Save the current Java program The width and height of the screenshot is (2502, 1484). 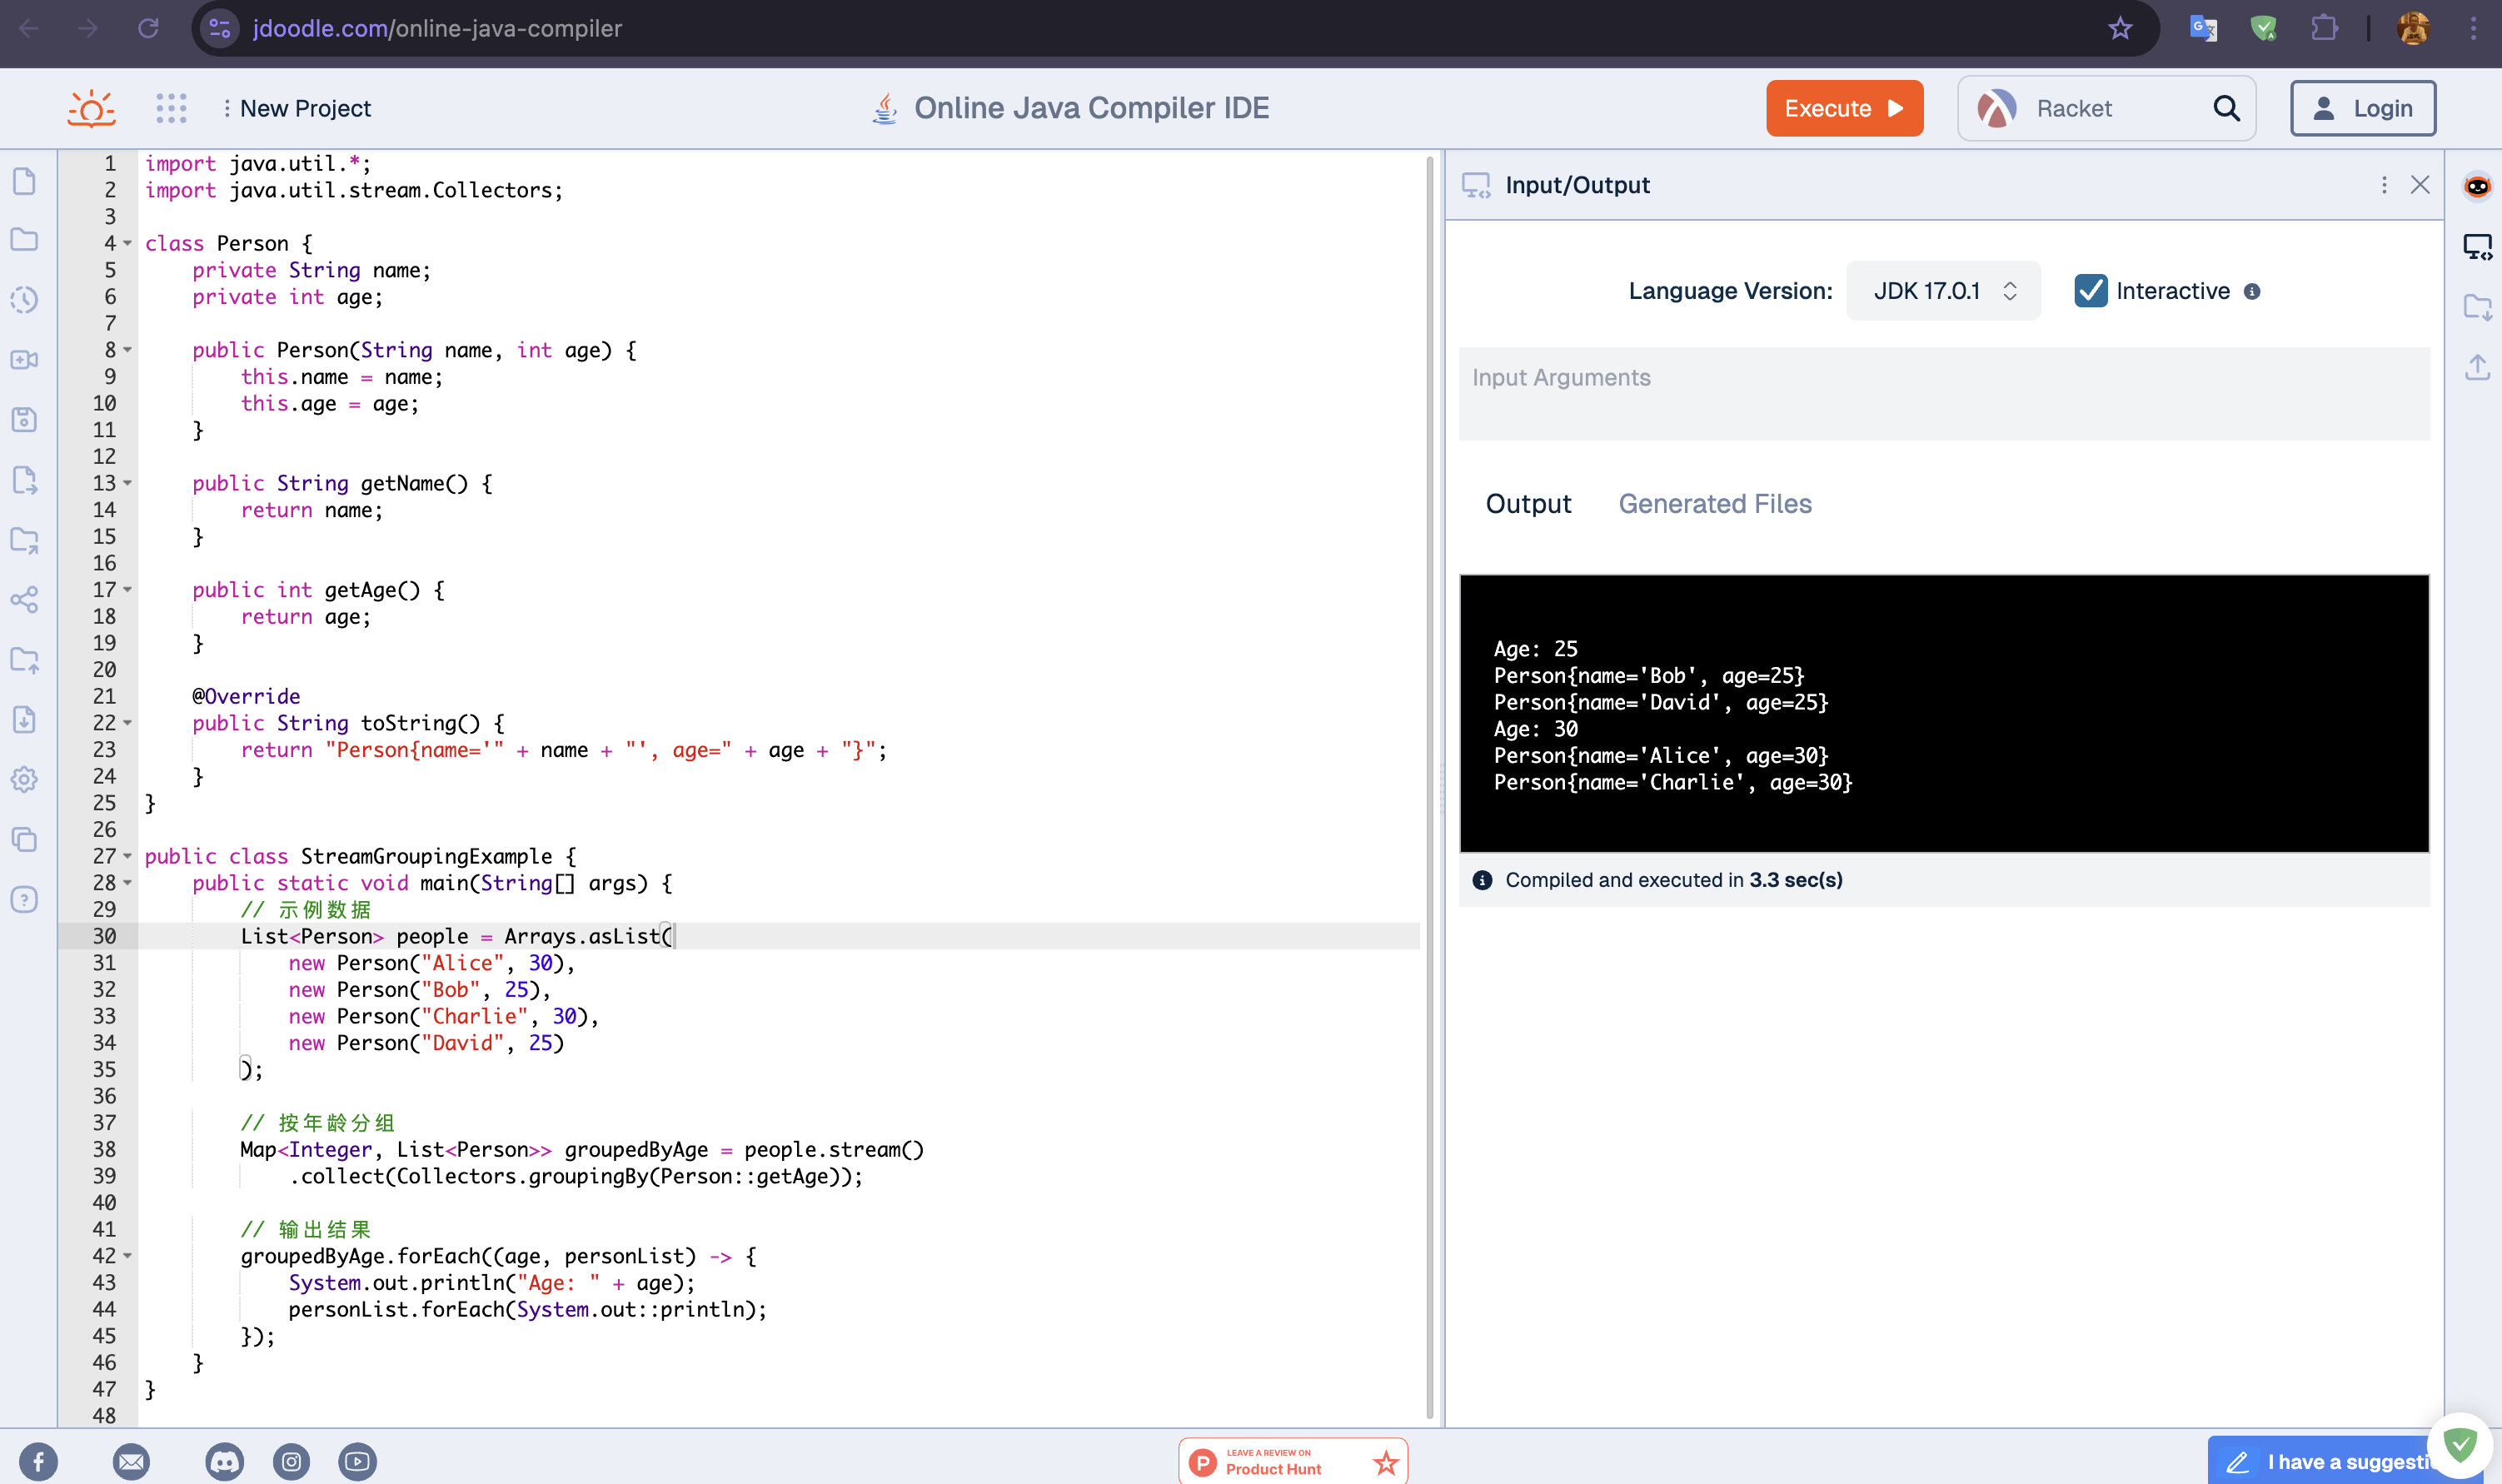click(x=25, y=420)
